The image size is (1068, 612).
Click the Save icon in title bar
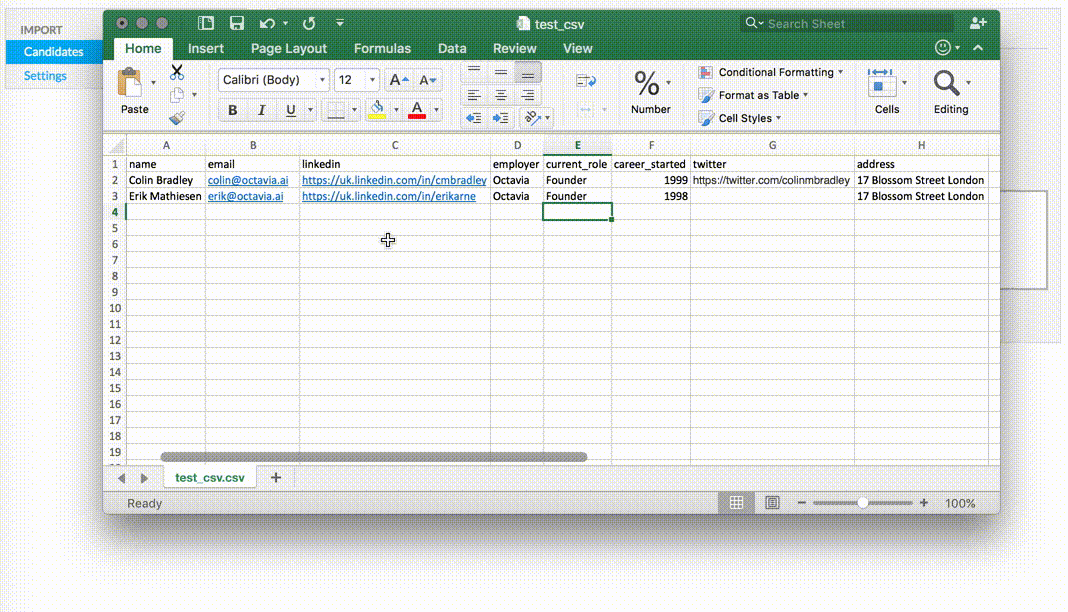(x=237, y=23)
